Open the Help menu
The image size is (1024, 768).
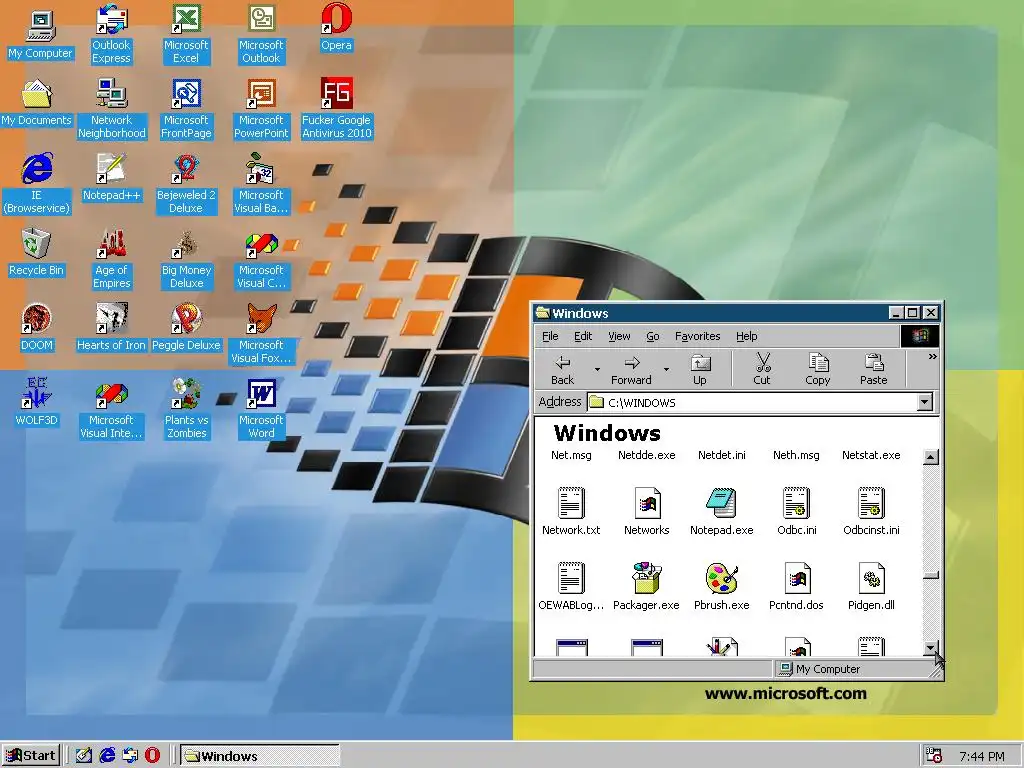746,336
